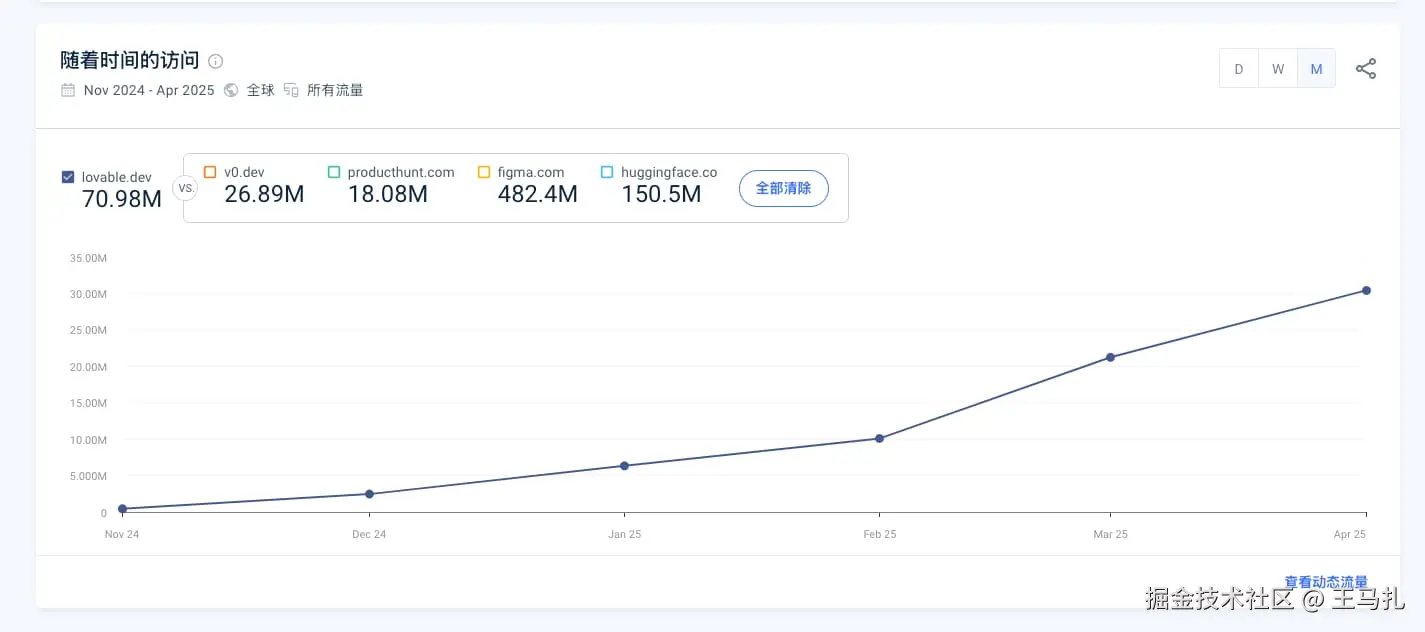Viewport: 1425px width, 632px height.
Task: Click the 全部清除 button
Action: click(x=783, y=188)
